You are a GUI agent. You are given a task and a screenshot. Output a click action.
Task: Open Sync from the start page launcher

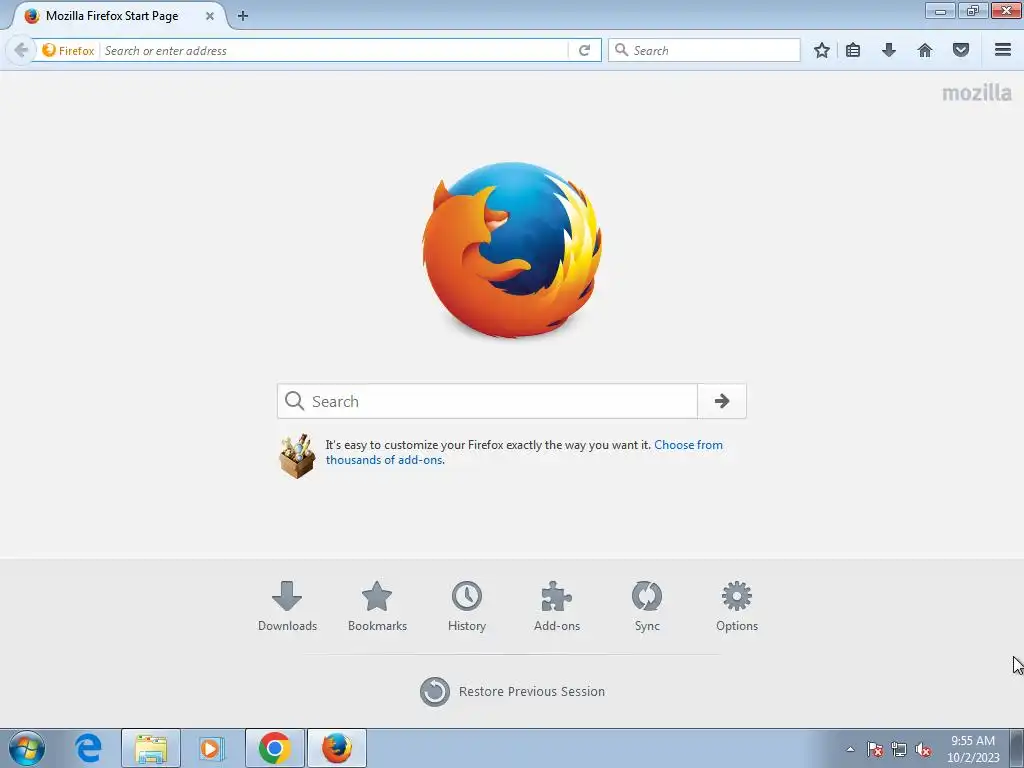(x=647, y=606)
